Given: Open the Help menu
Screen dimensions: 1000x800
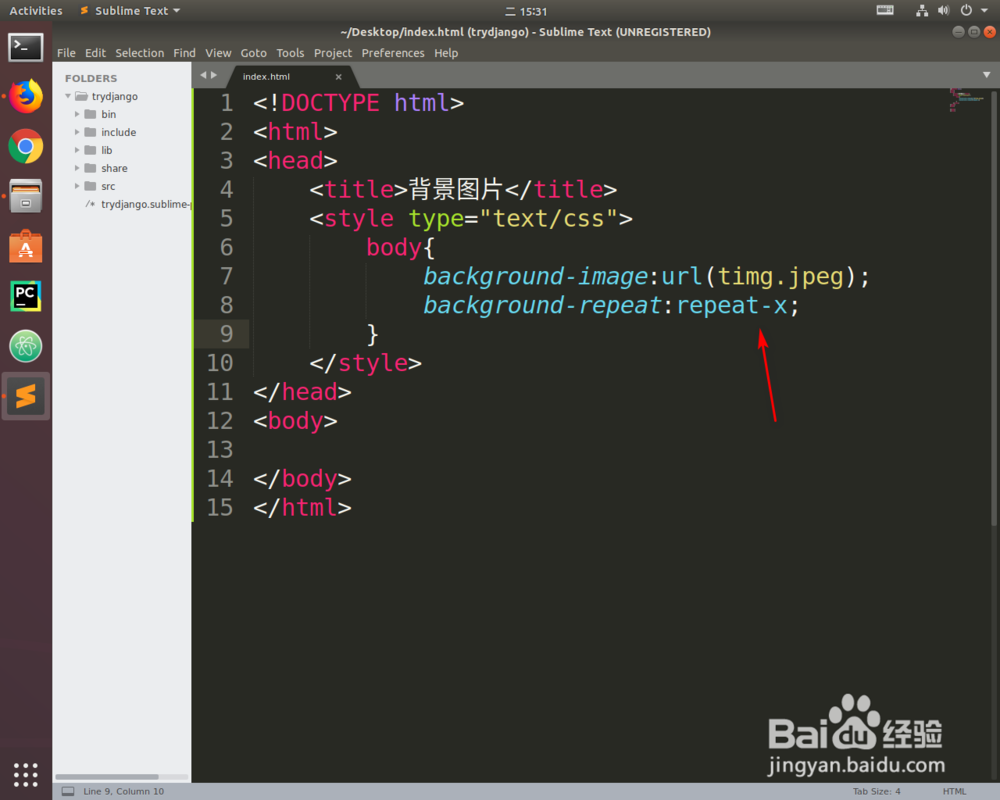Looking at the screenshot, I should (446, 53).
